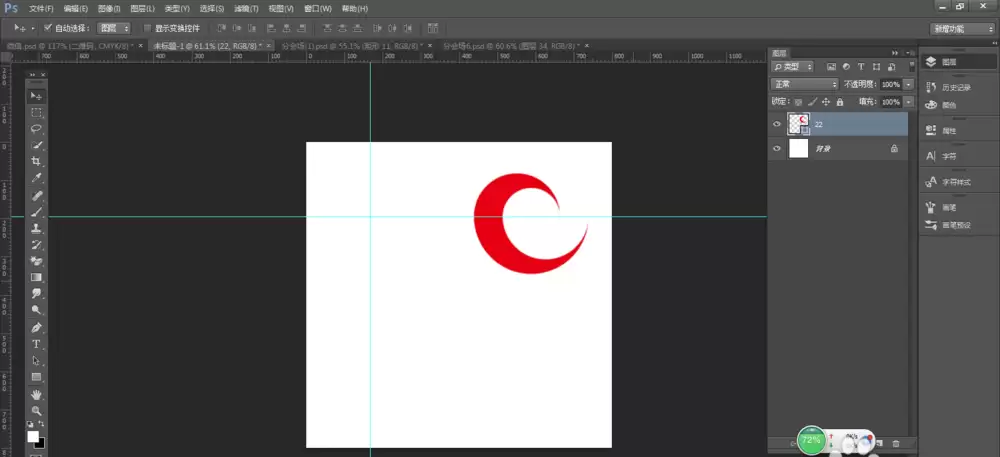This screenshot has width=1000, height=457.
Task: Toggle the 自动选择 checkbox
Action: (x=48, y=28)
